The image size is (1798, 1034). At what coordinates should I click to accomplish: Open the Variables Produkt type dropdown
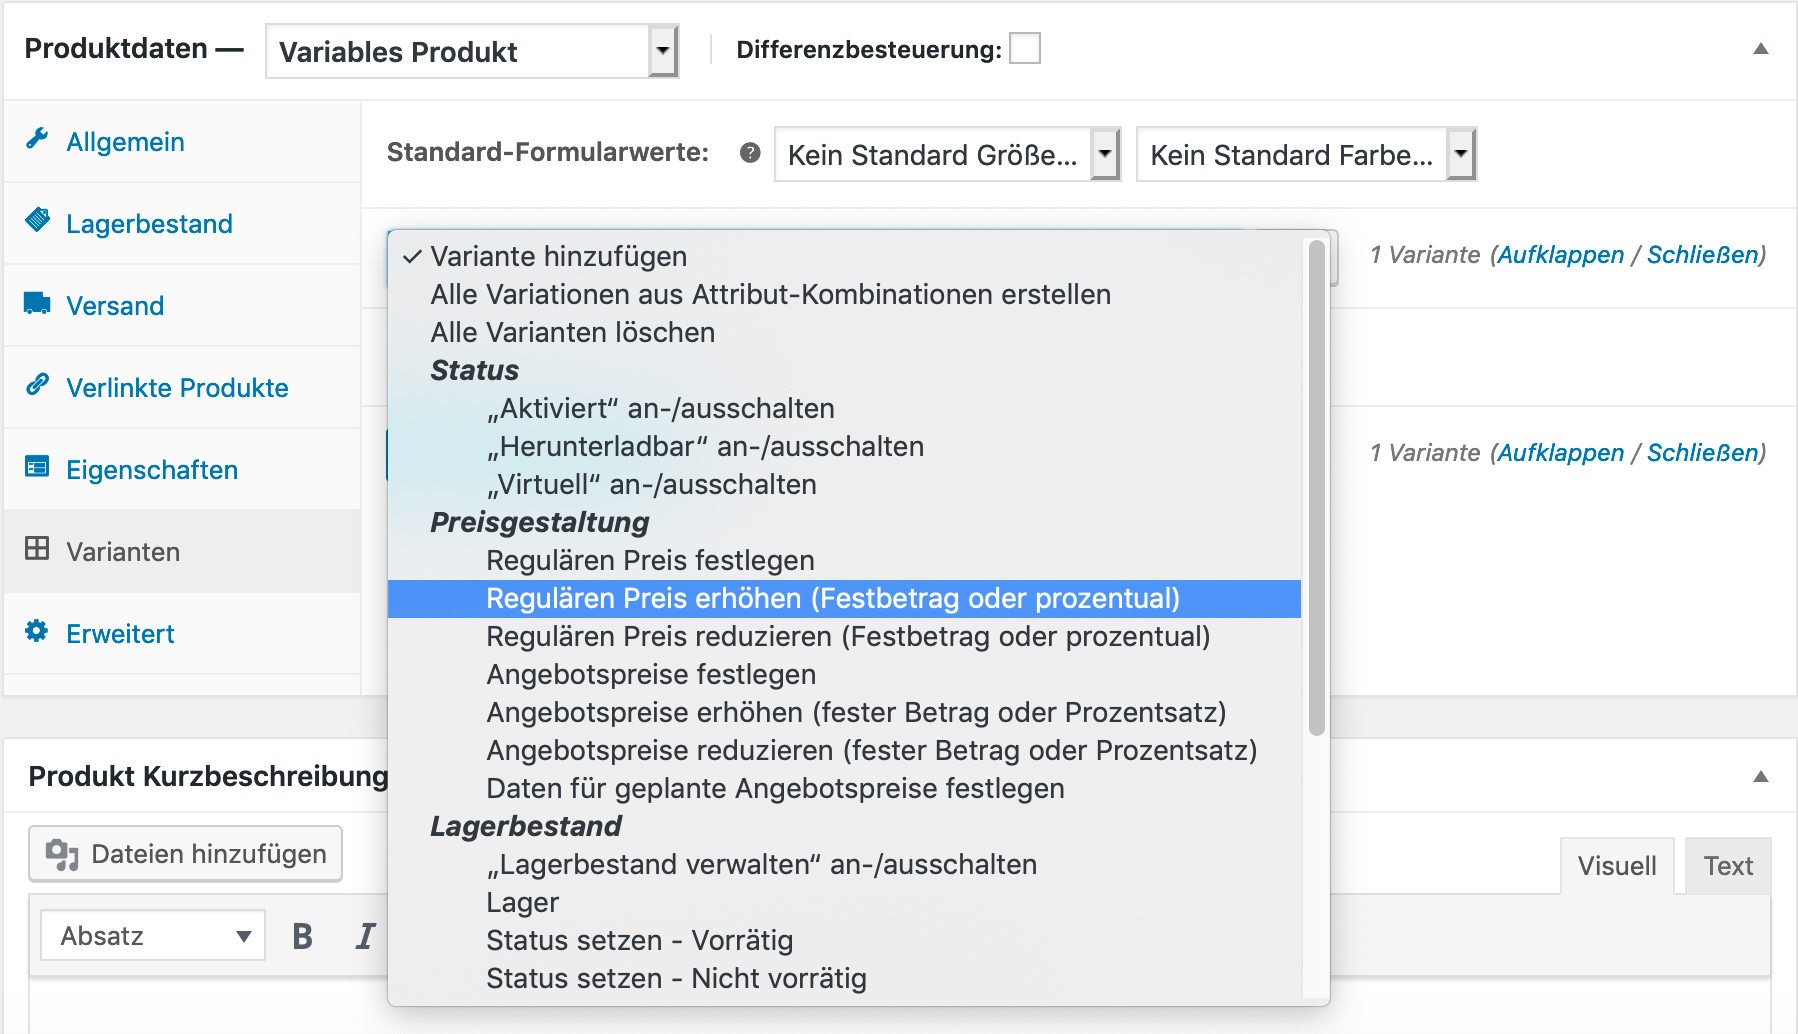[472, 51]
